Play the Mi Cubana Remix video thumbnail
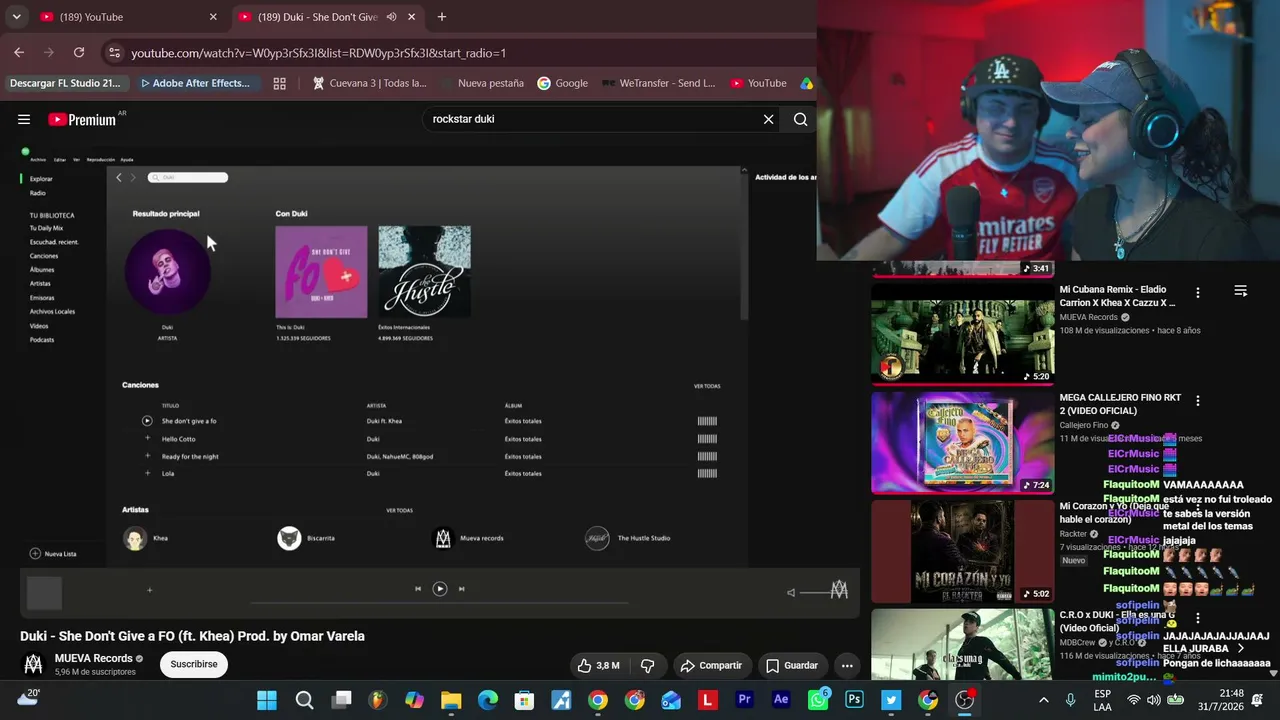 pyautogui.click(x=962, y=335)
